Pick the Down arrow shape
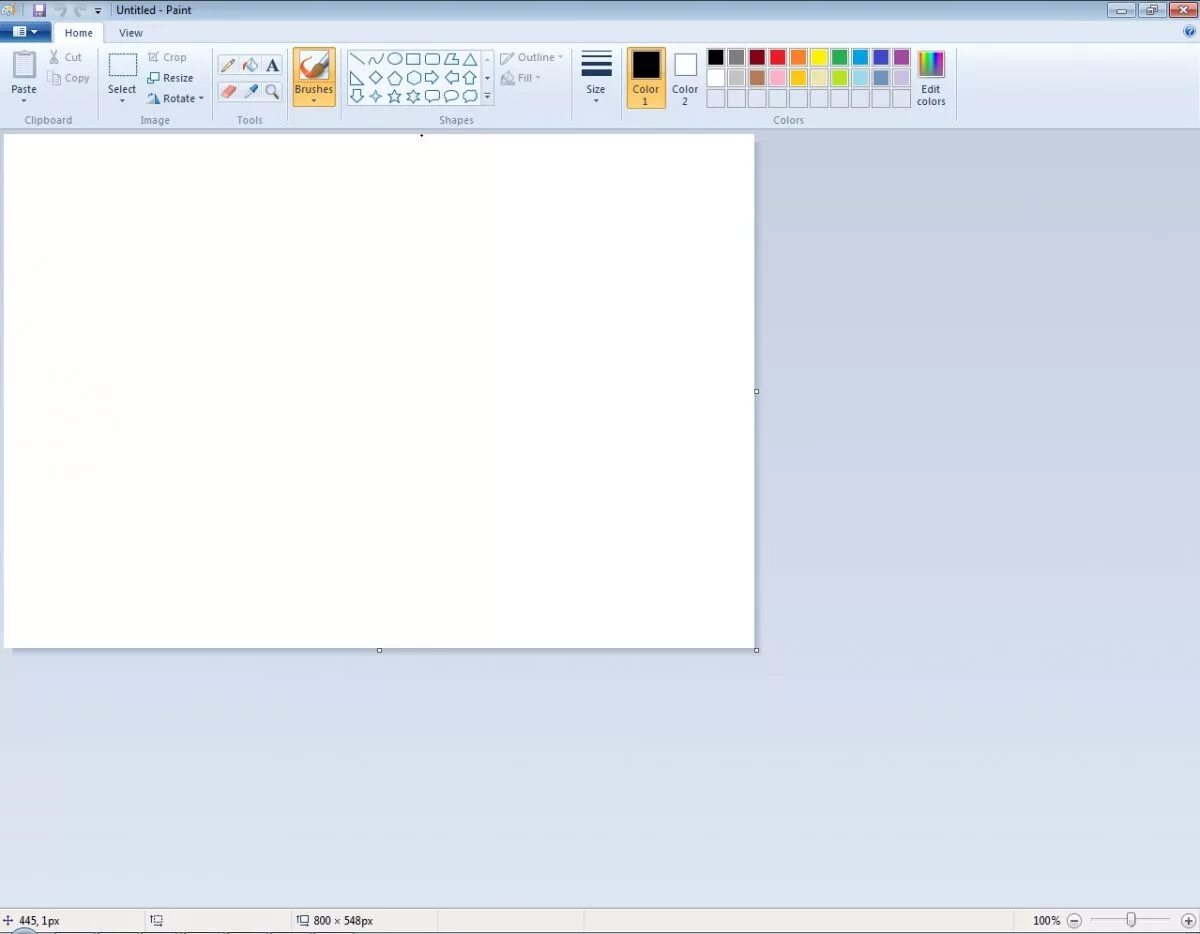 [357, 96]
